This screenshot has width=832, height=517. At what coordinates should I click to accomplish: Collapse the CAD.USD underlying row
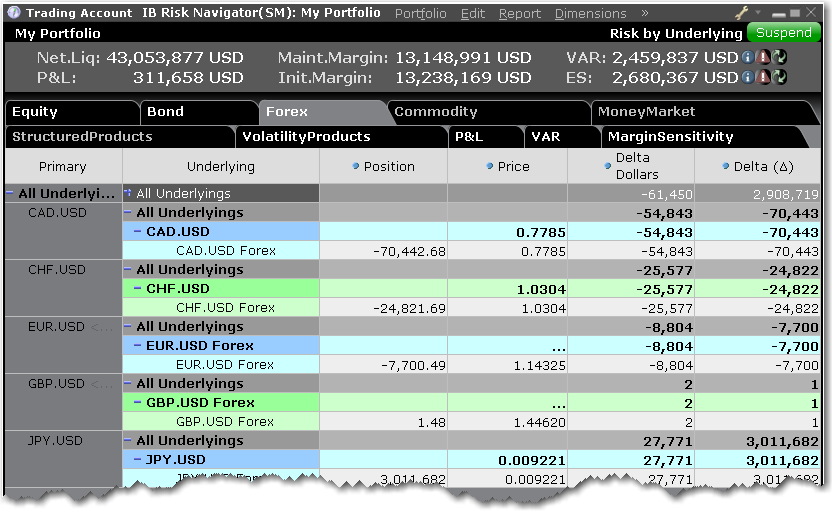click(x=138, y=232)
